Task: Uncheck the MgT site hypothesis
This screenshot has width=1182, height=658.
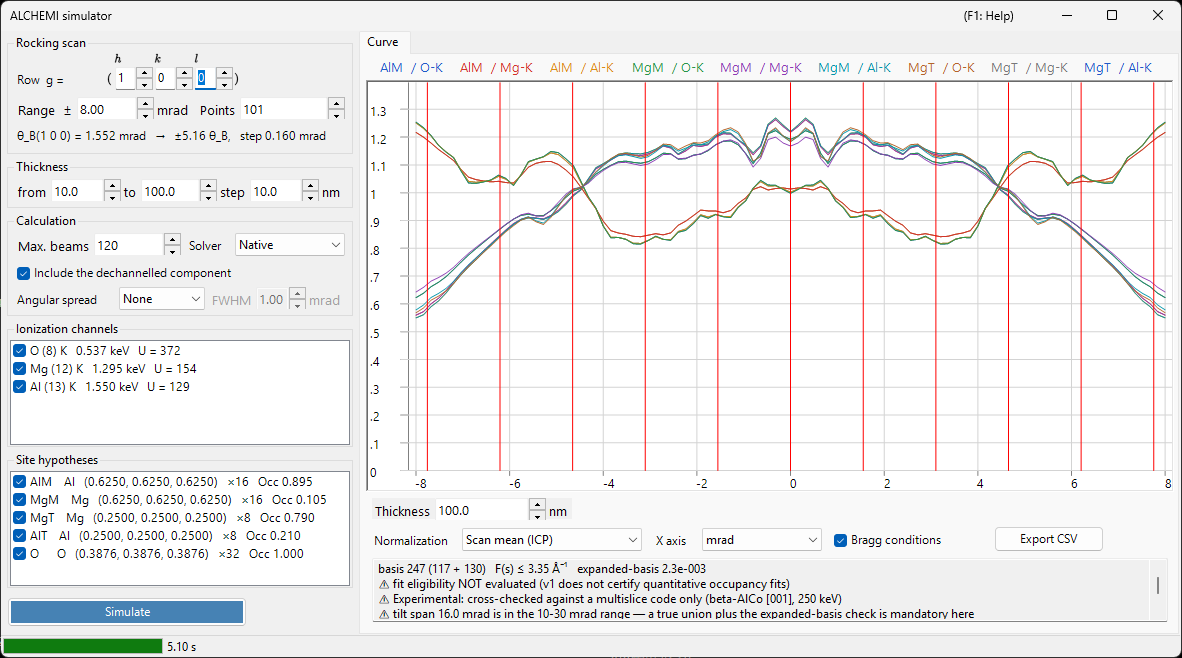Action: click(x=20, y=518)
